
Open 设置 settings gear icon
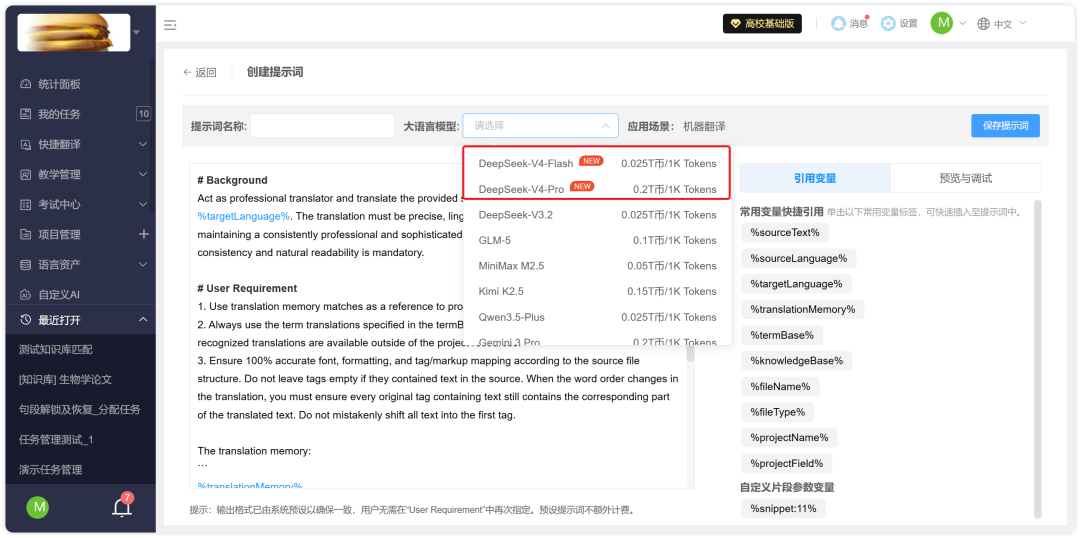(889, 23)
